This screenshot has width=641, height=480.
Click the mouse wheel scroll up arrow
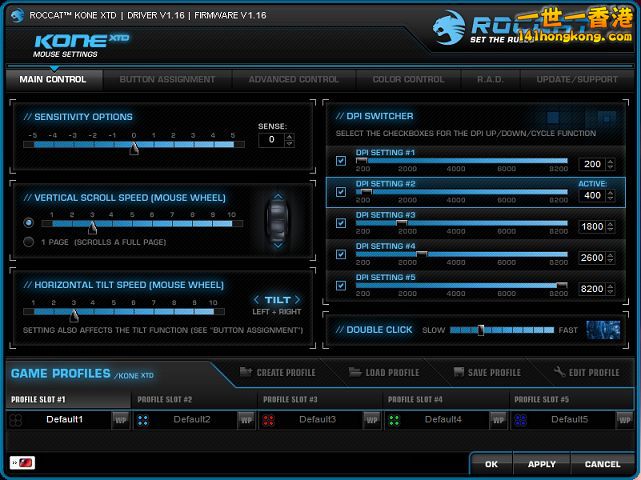(278, 197)
